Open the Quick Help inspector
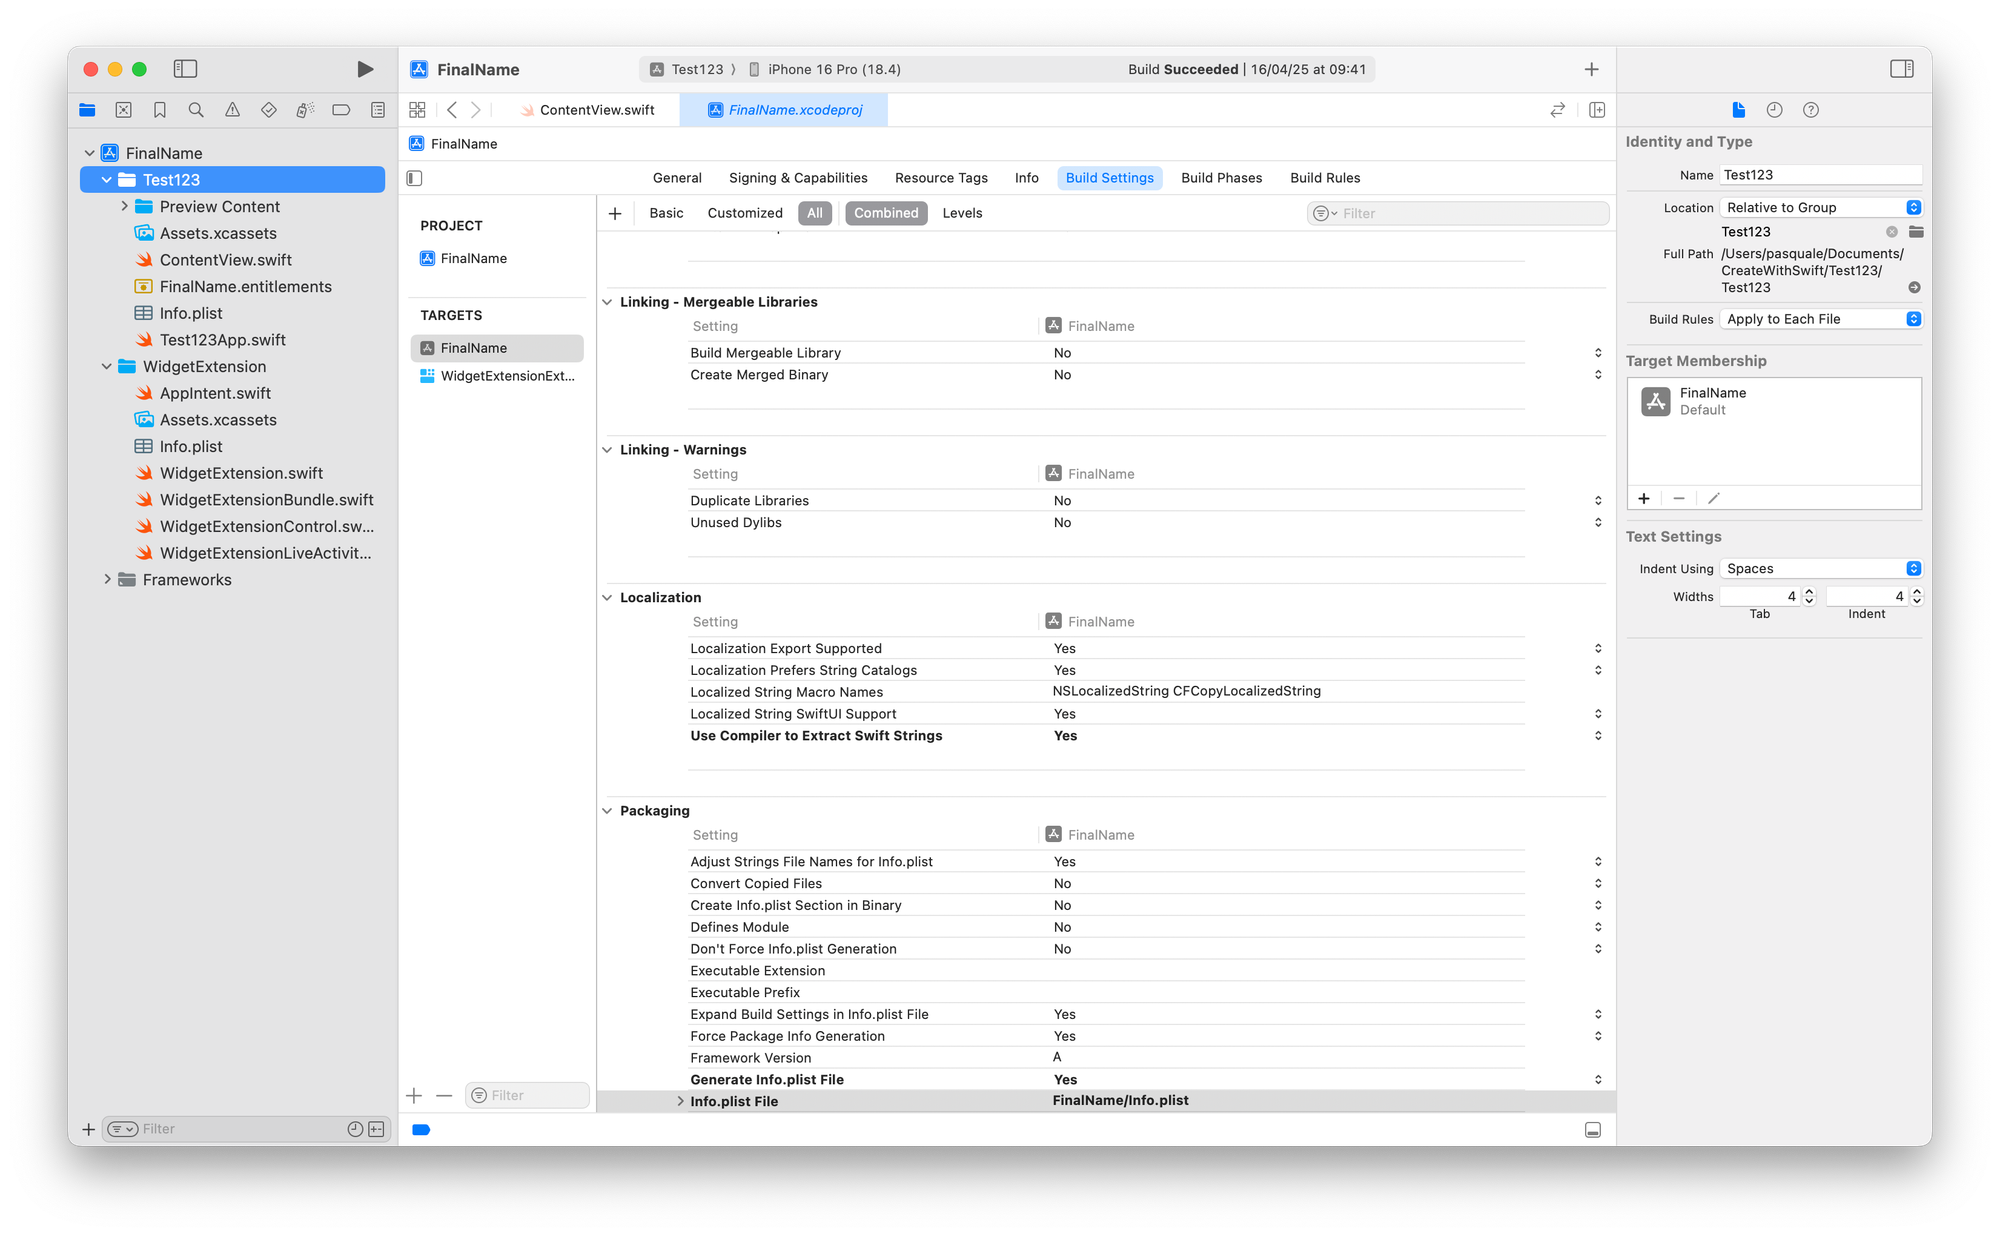 click(1810, 110)
